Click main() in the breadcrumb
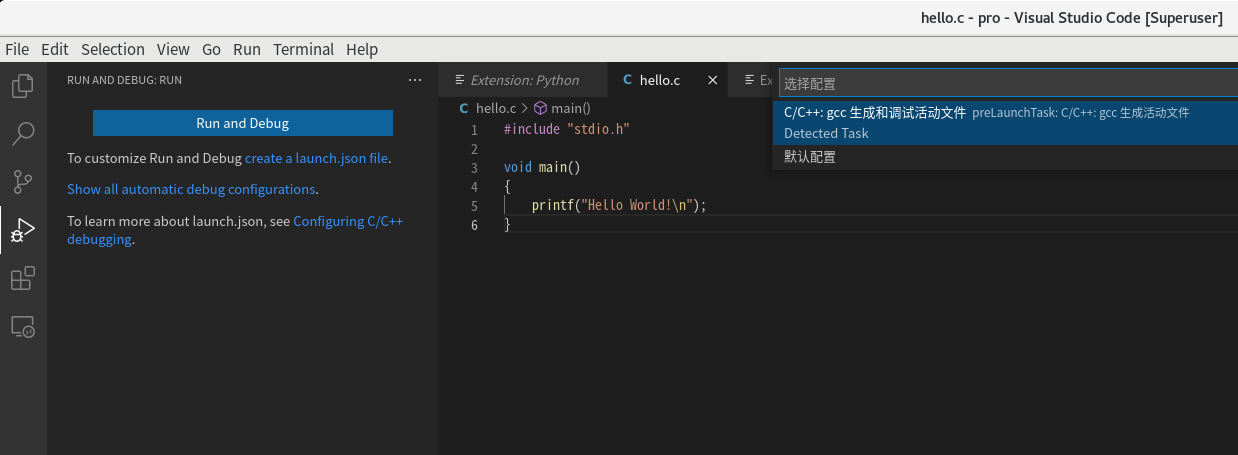 [x=571, y=108]
